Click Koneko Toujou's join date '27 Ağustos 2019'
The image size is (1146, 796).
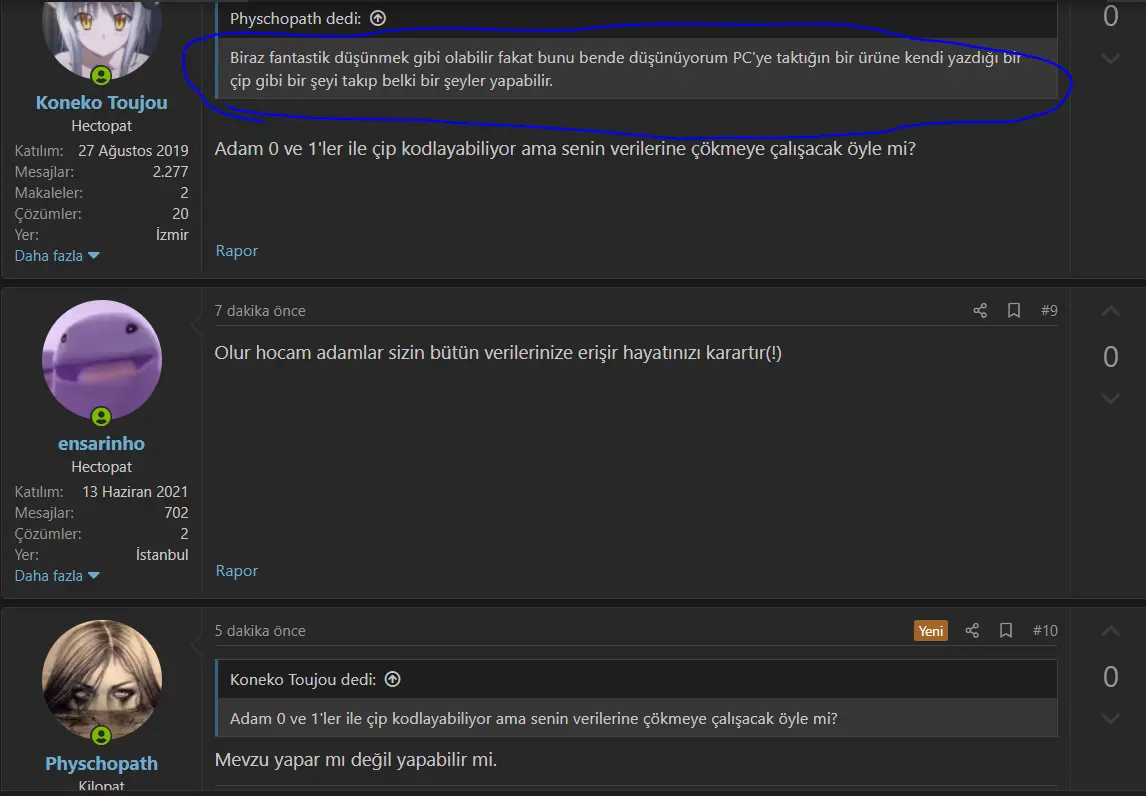pos(133,151)
